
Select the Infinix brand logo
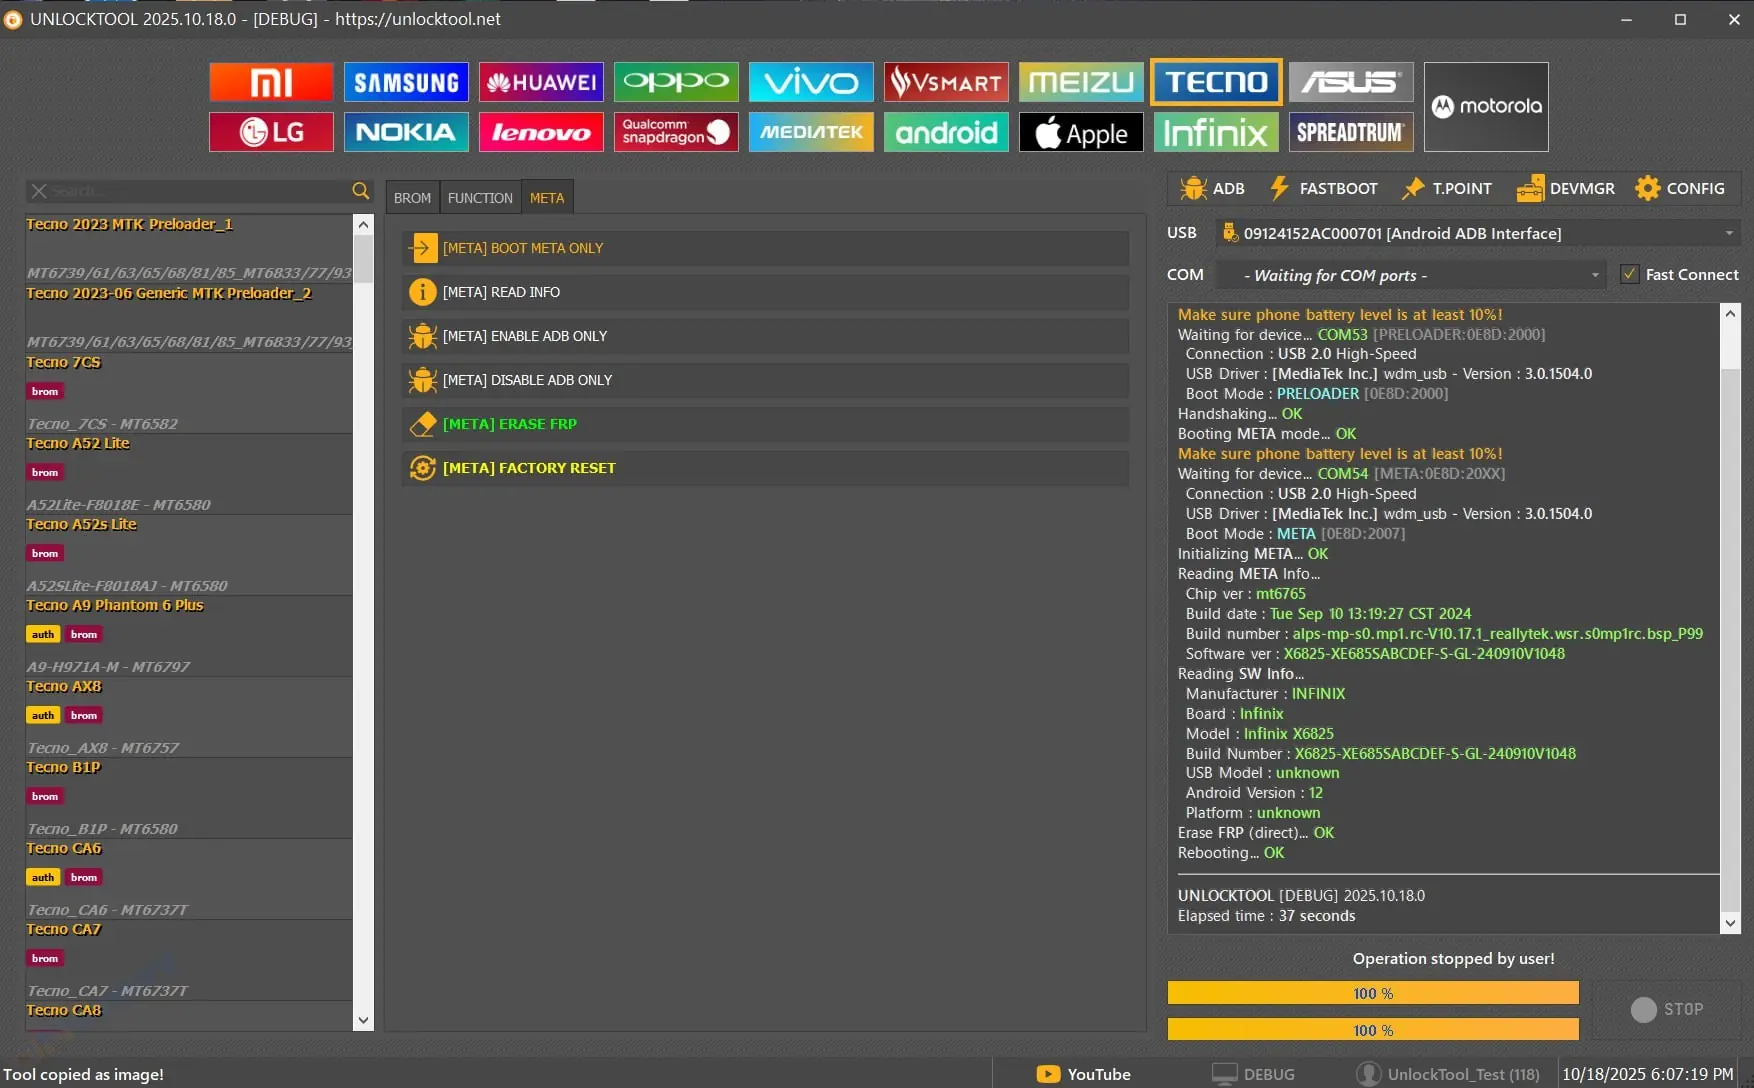coord(1215,131)
